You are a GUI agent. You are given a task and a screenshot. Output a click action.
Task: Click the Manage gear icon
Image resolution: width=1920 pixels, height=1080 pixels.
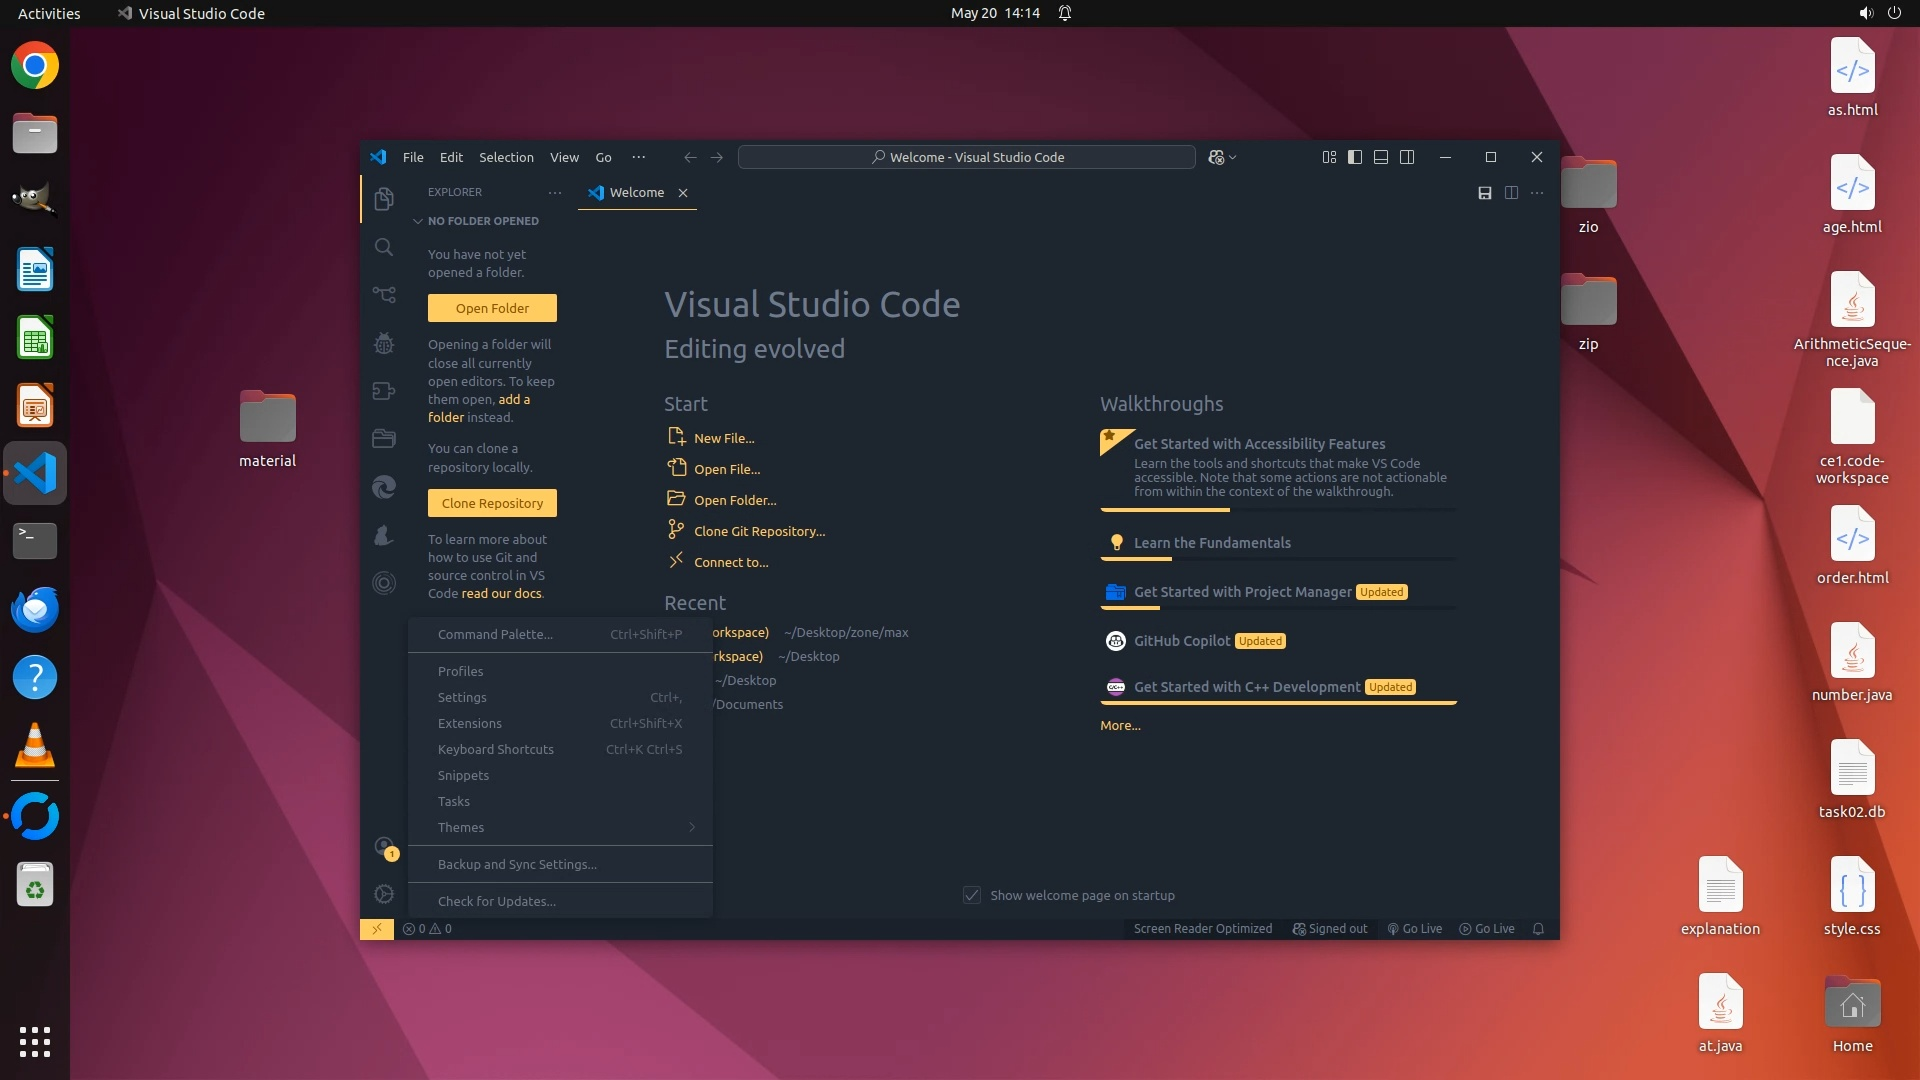384,895
